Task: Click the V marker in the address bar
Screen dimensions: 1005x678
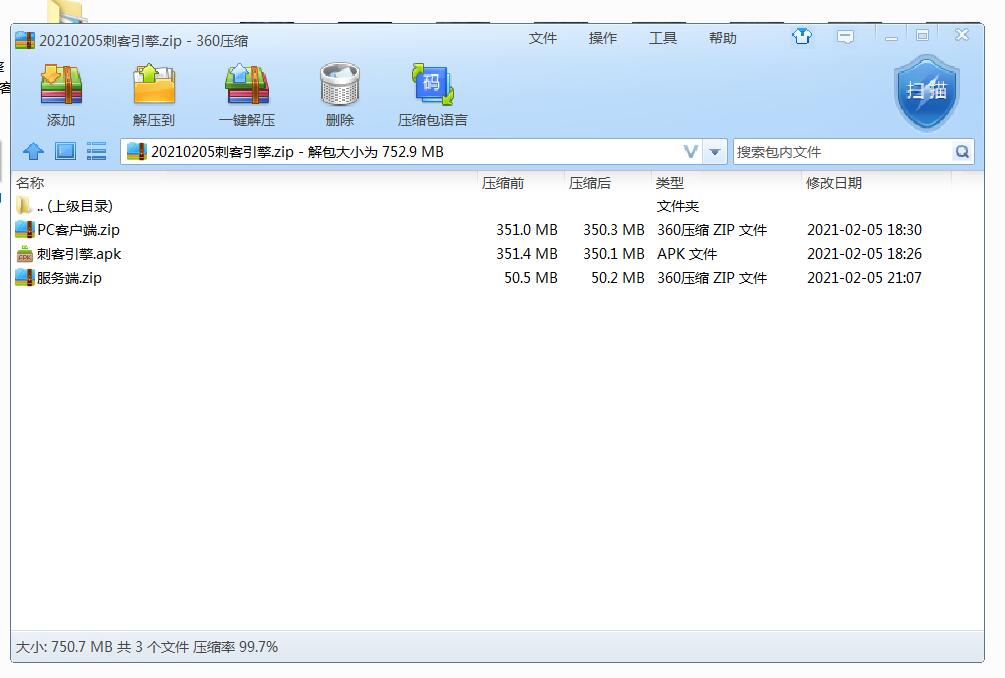Action: (x=690, y=152)
